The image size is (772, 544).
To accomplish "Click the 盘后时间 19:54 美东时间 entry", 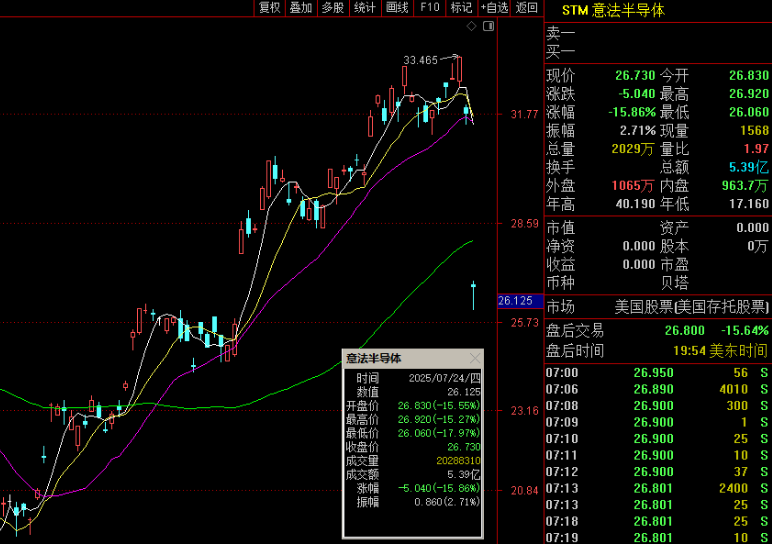I will pos(657,351).
